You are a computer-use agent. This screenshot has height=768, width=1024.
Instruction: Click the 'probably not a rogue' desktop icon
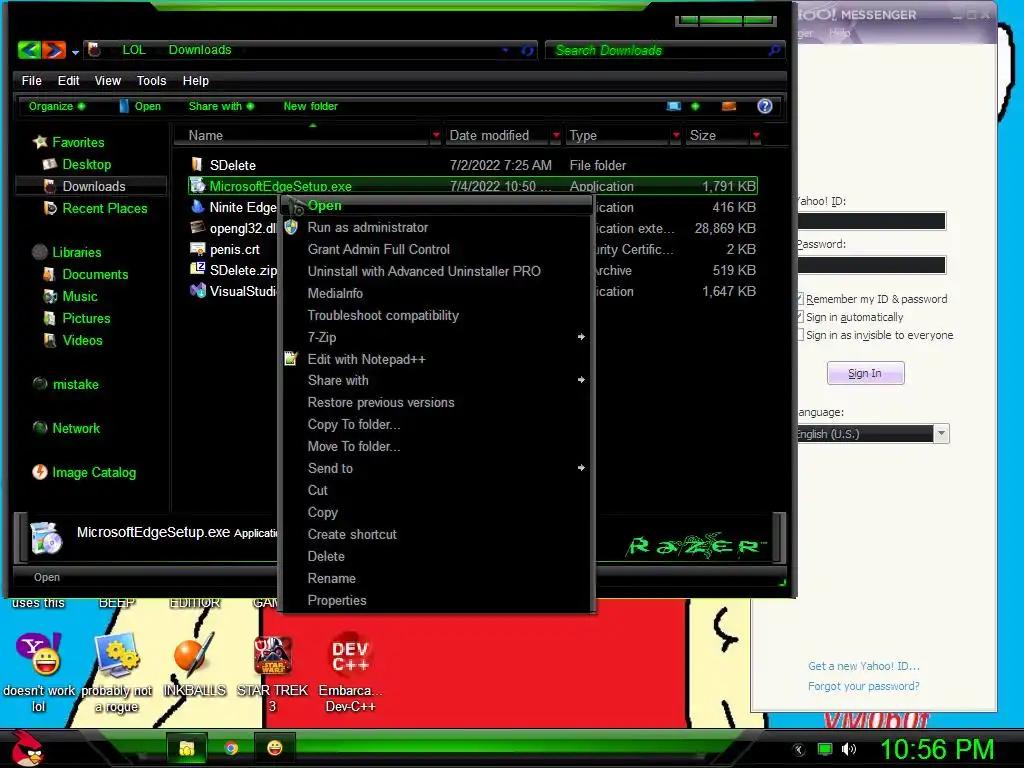click(117, 654)
